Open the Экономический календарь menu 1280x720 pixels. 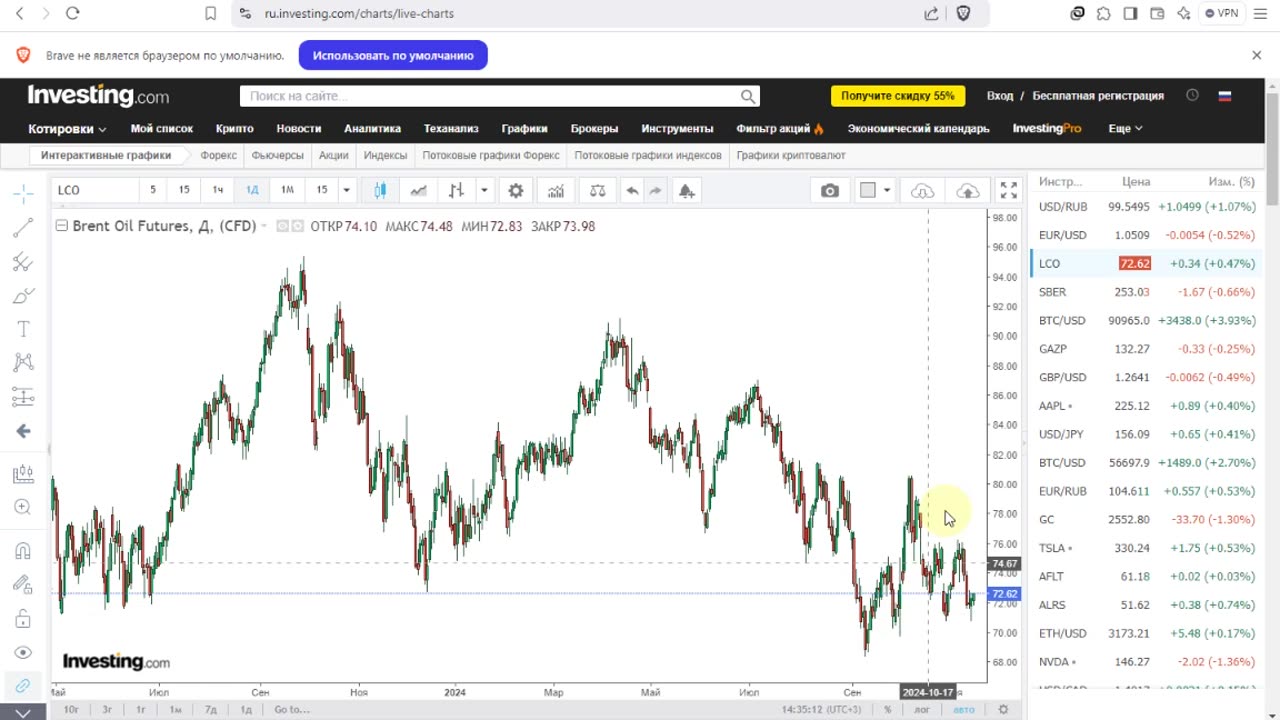point(918,128)
